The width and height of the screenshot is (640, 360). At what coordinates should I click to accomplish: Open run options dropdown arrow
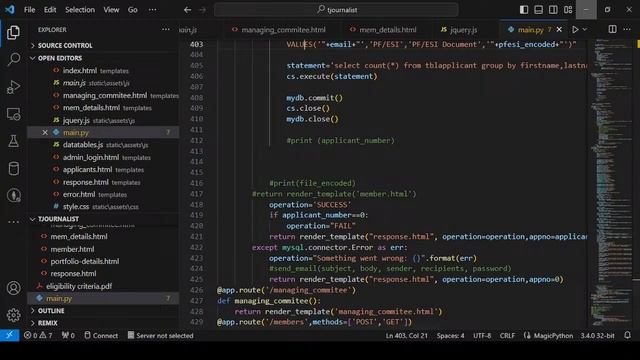584,29
